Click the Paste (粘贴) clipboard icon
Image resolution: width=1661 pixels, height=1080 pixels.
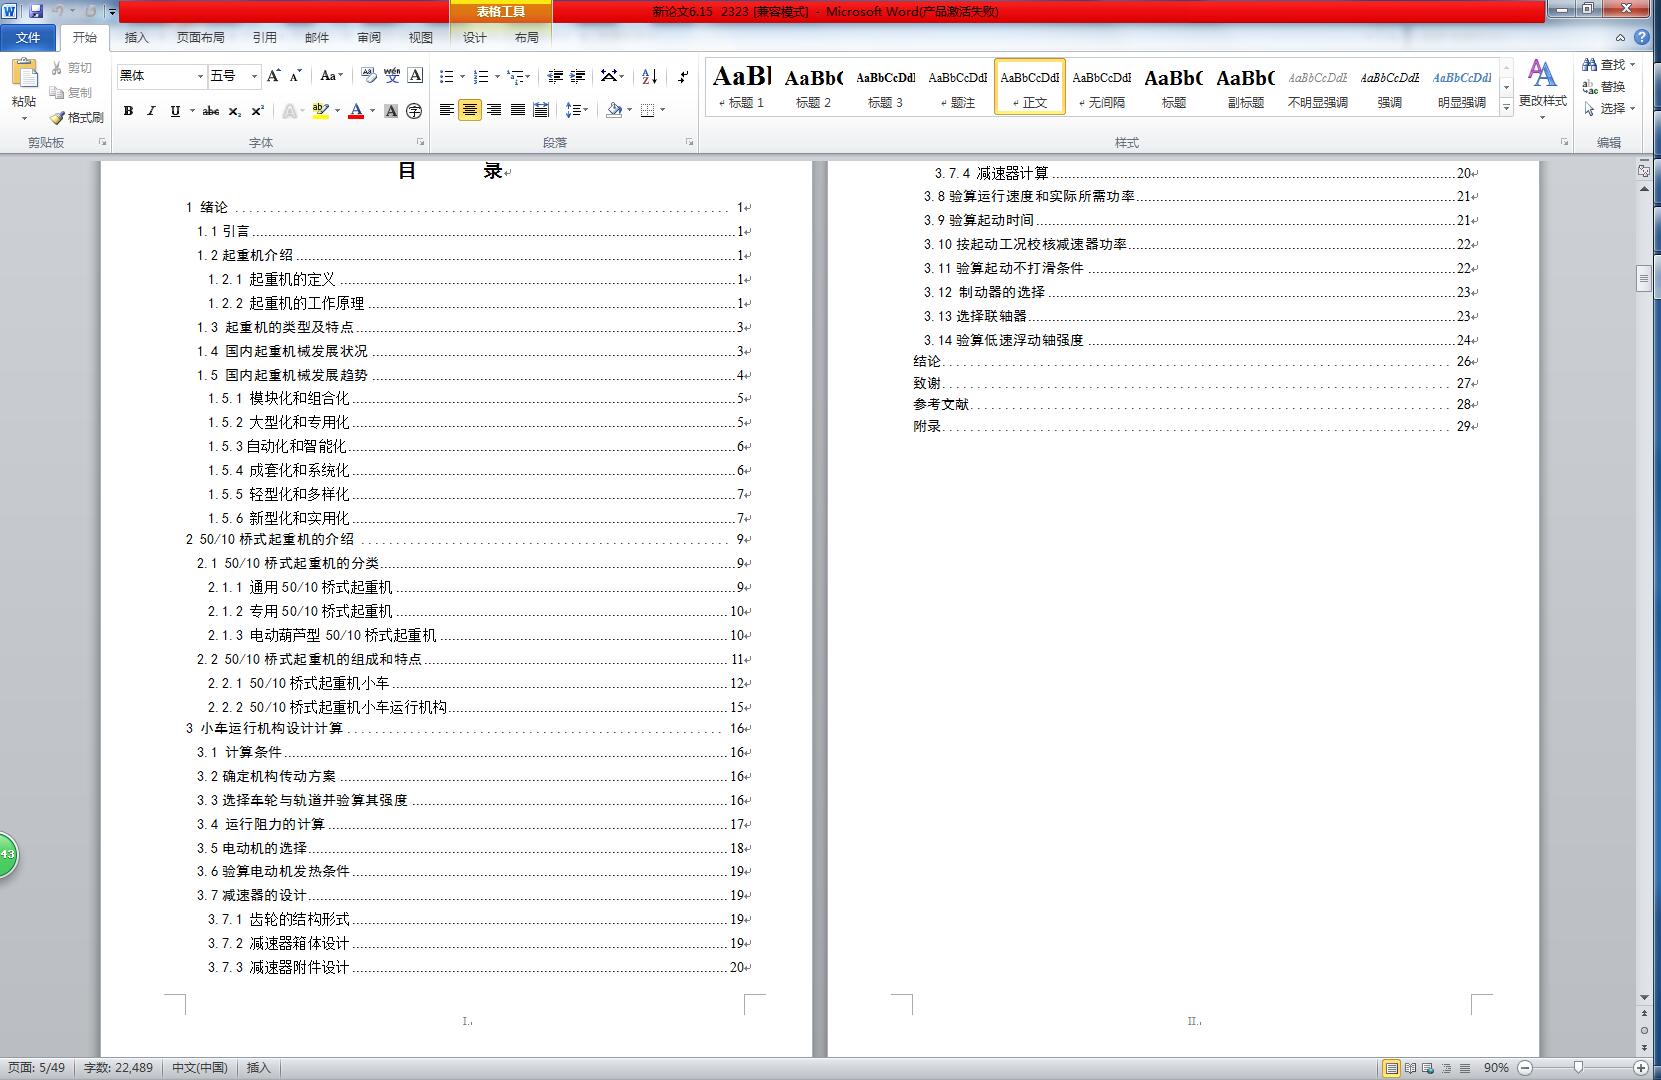(24, 73)
